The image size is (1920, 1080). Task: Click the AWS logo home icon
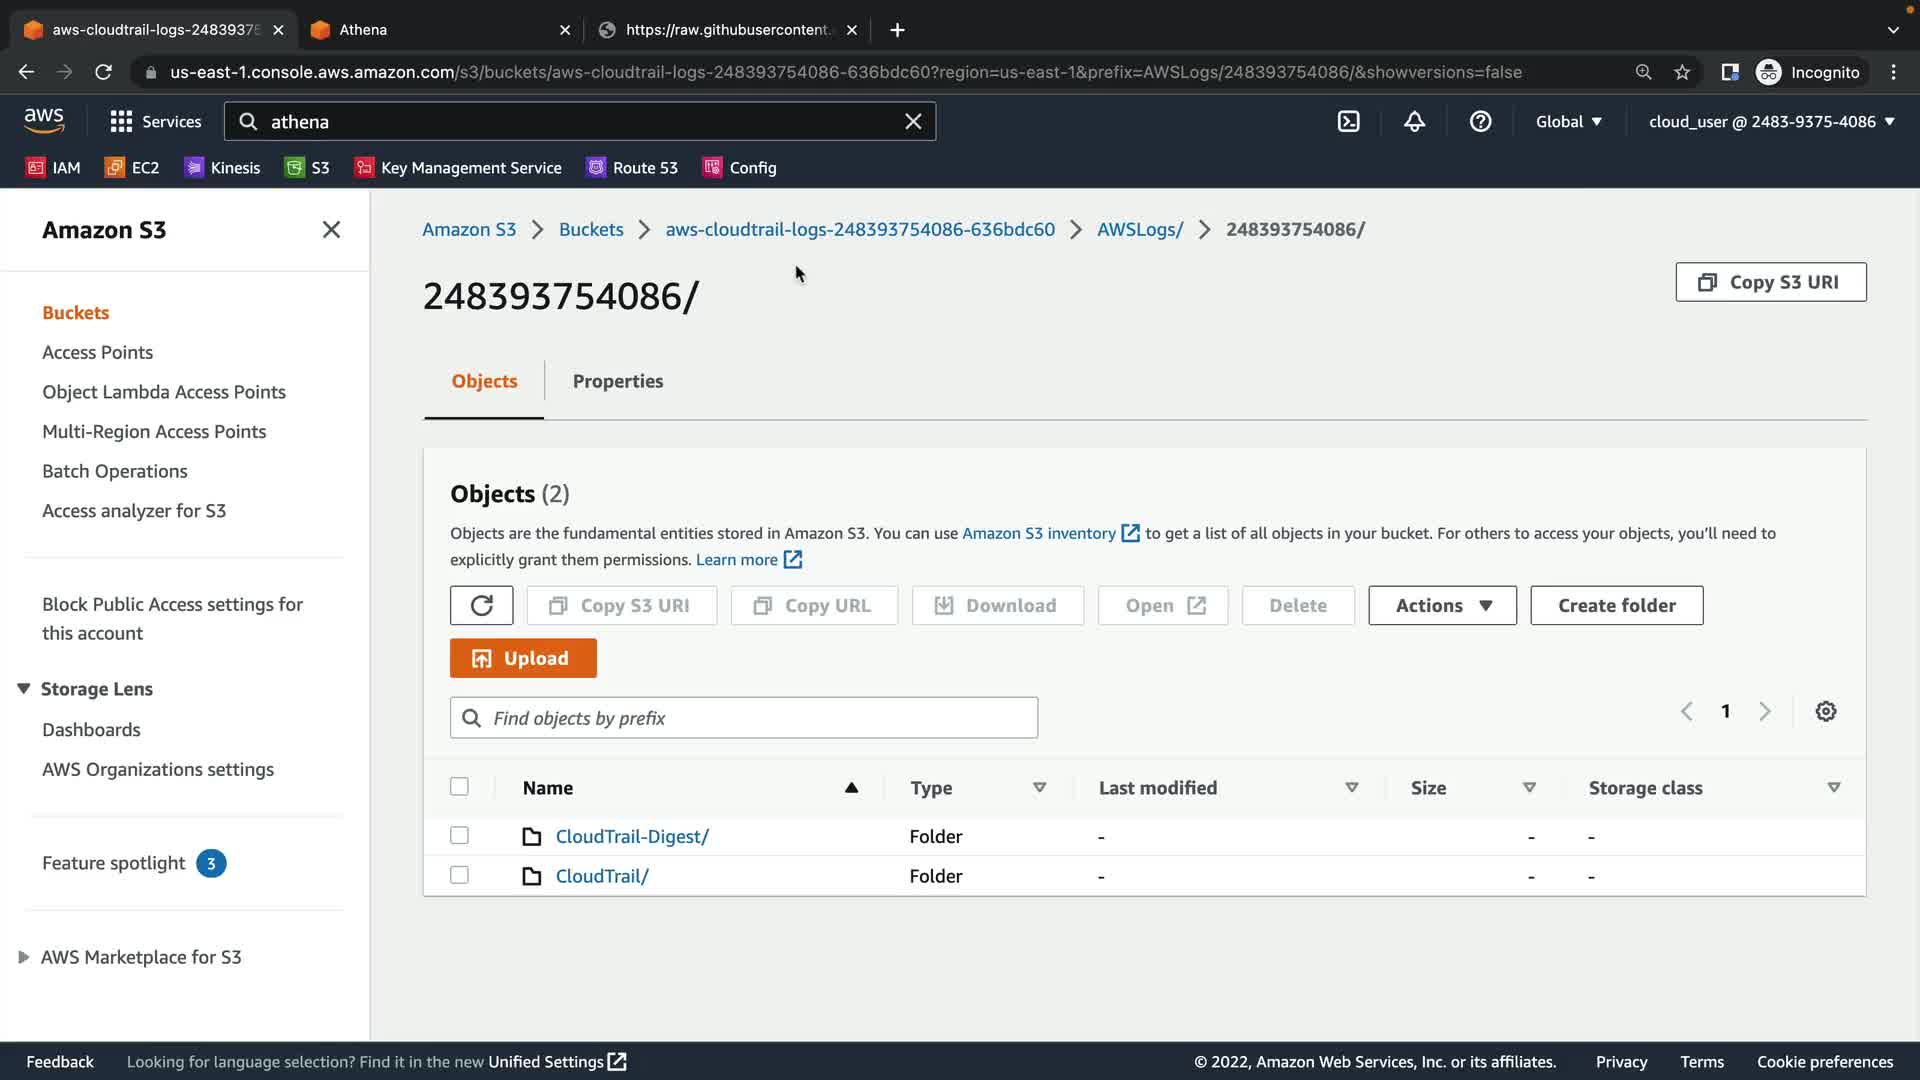(44, 121)
